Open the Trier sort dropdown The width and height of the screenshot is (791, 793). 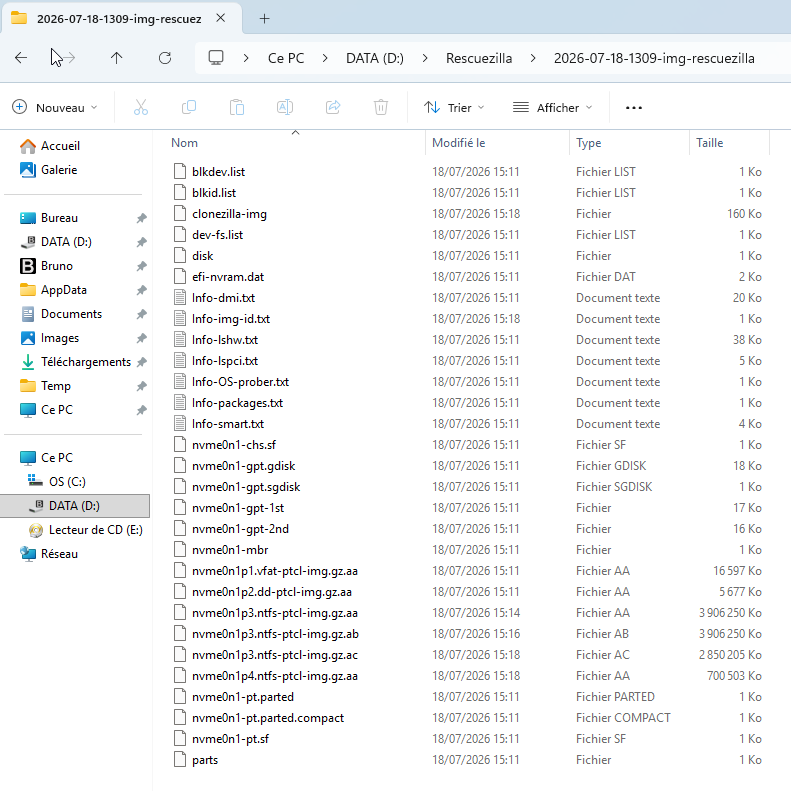454,108
